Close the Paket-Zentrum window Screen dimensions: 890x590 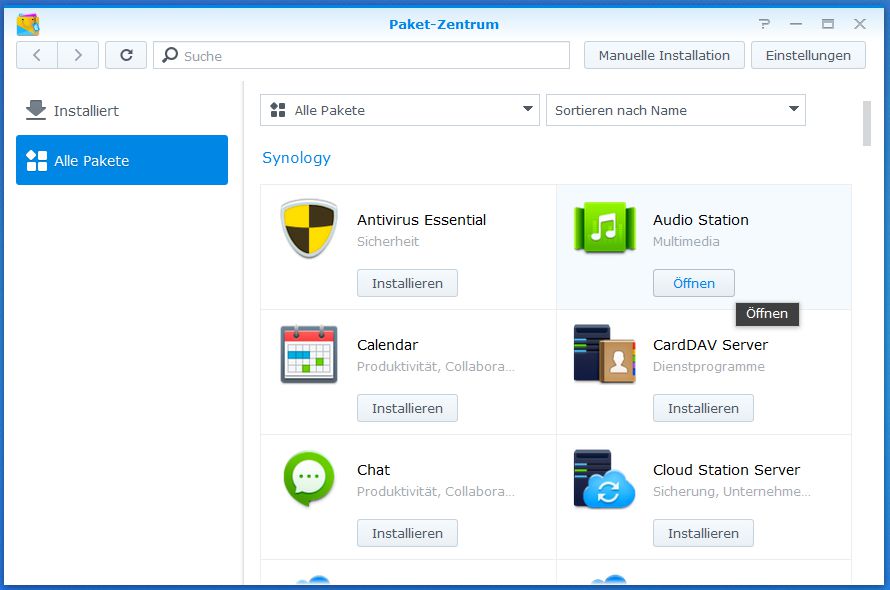pyautogui.click(x=860, y=24)
